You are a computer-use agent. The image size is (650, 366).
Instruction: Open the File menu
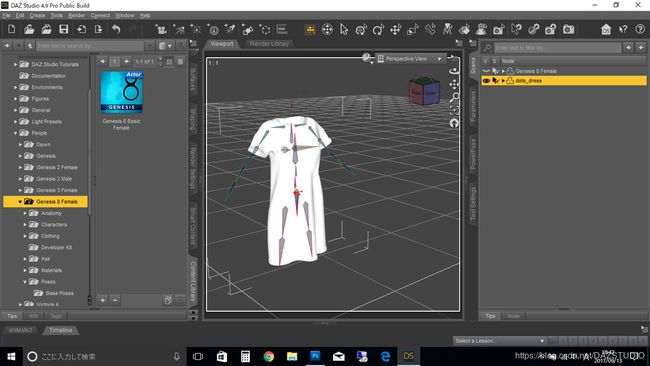pos(6,15)
